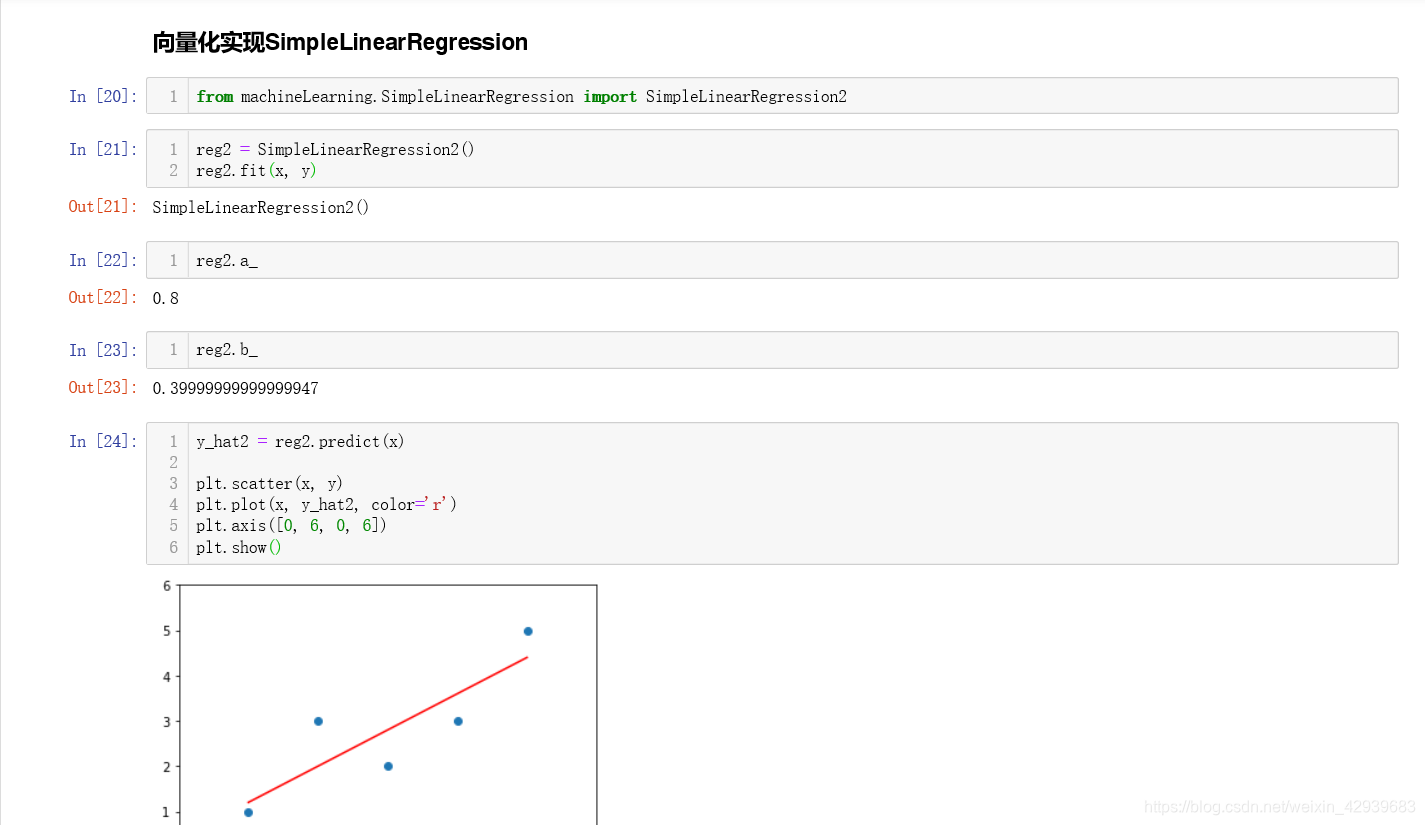Click the heading 向量化实现SimpleLinearRegression

pyautogui.click(x=340, y=42)
